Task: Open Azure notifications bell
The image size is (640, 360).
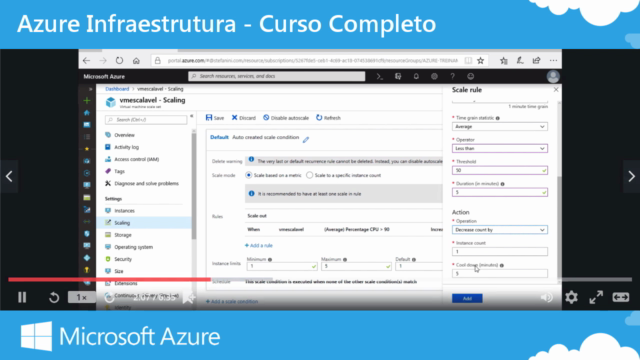Action: point(416,76)
